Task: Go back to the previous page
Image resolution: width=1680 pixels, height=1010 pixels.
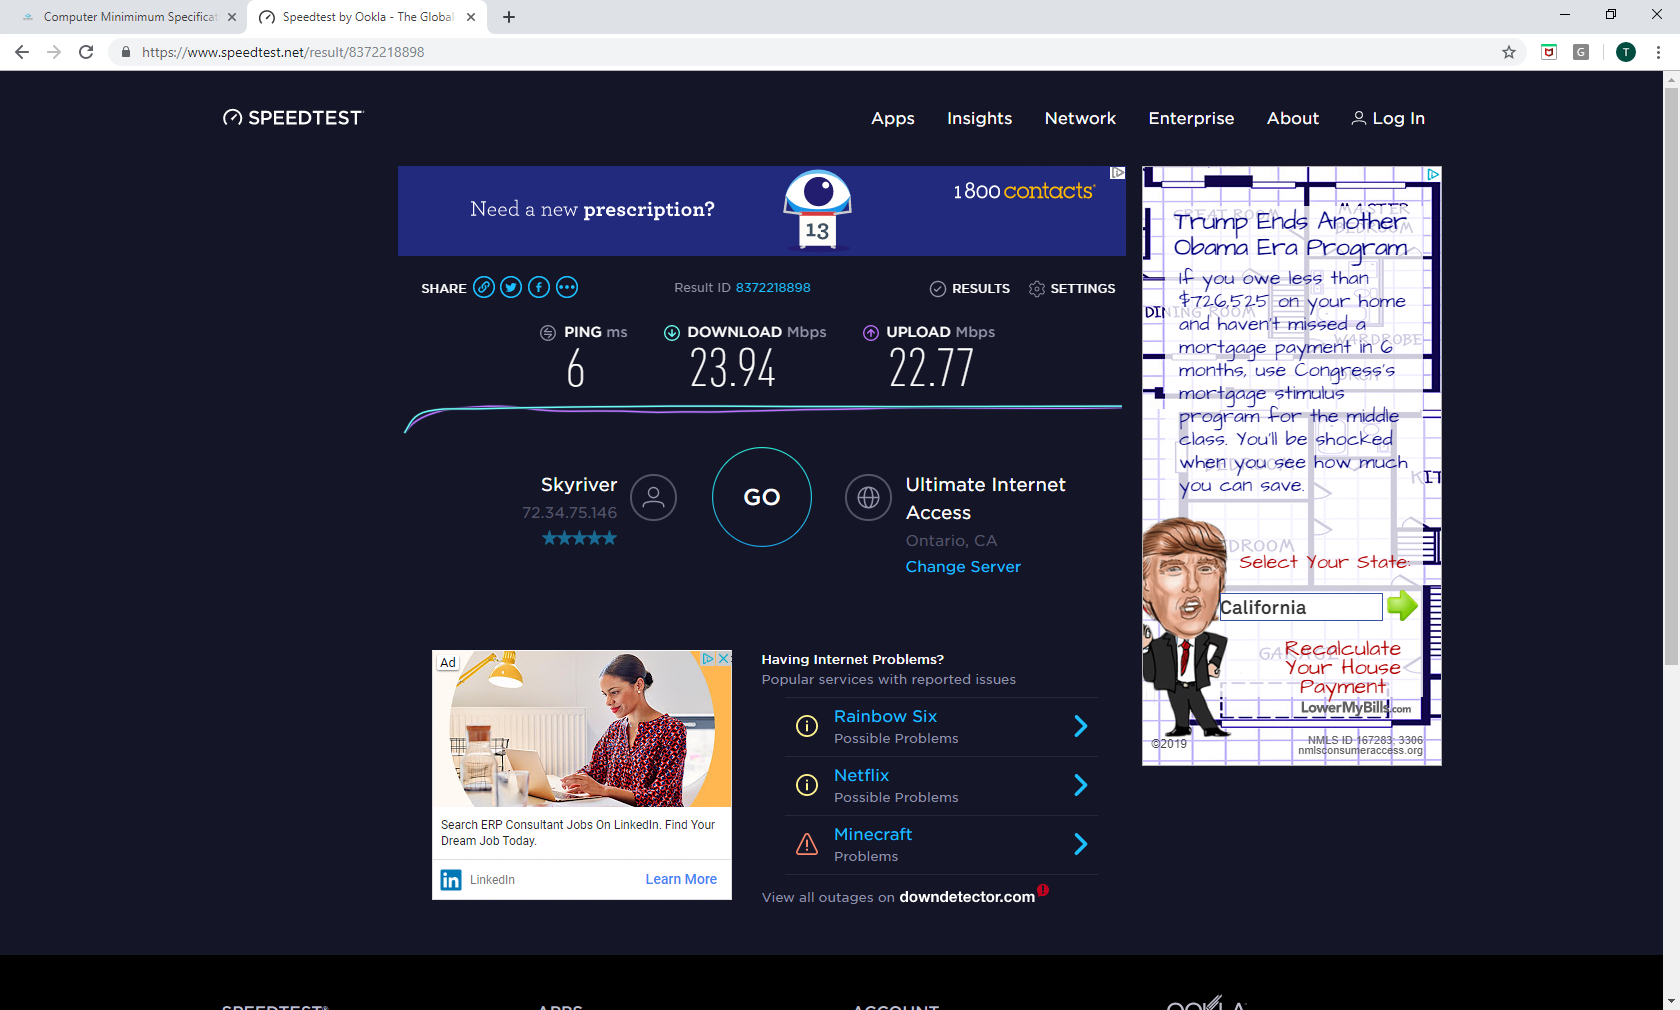Action: point(22,52)
